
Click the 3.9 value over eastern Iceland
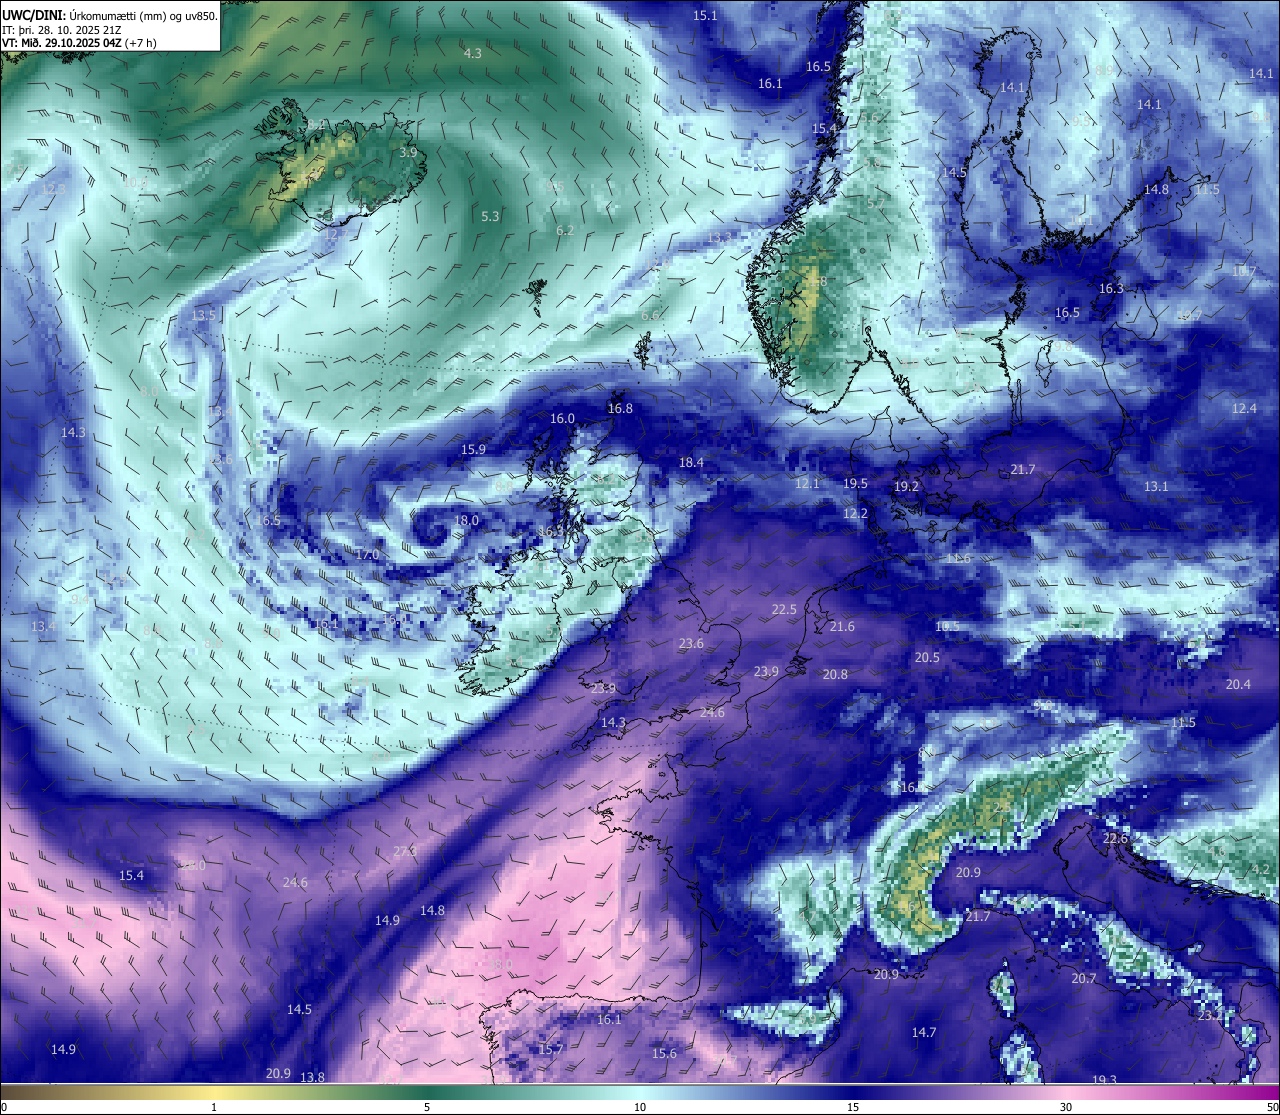point(408,153)
